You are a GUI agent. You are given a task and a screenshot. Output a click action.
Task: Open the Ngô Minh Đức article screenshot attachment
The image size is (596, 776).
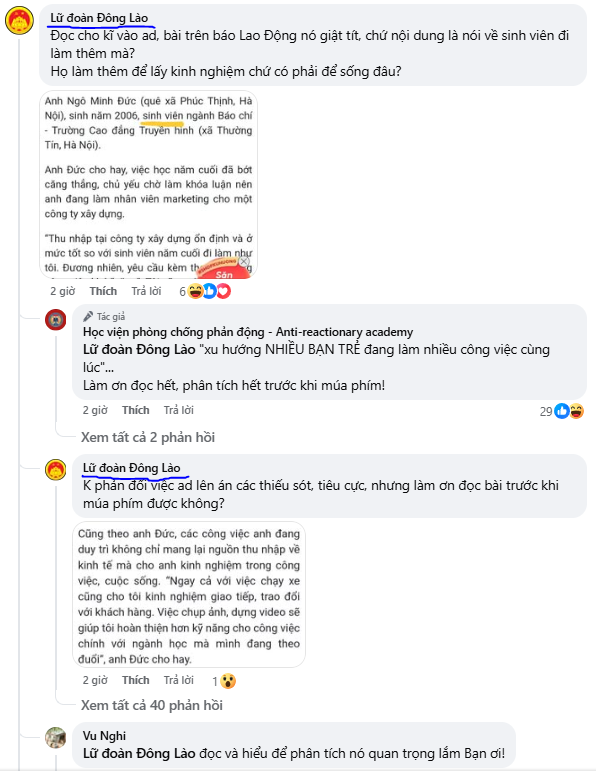click(149, 185)
